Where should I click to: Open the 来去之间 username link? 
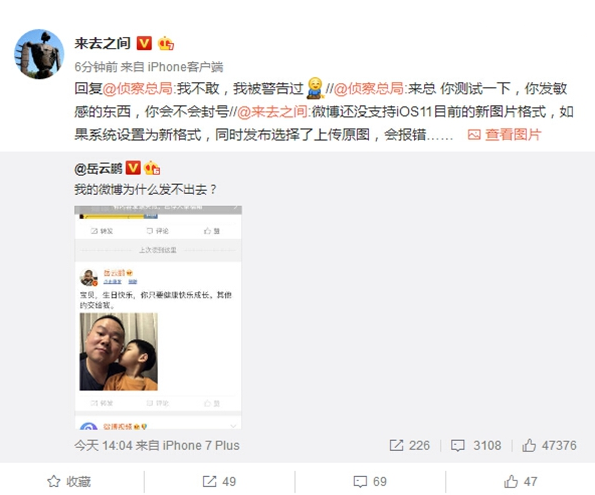pos(102,43)
